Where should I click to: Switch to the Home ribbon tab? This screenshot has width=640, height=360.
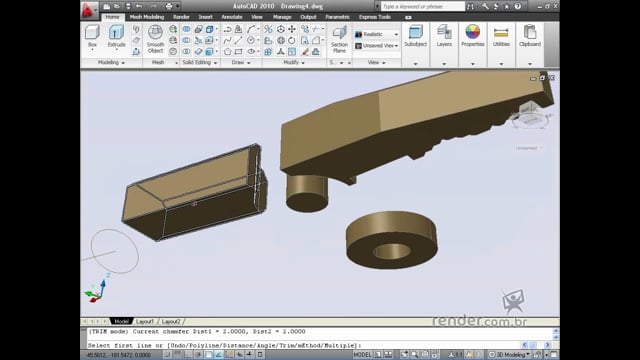(112, 17)
